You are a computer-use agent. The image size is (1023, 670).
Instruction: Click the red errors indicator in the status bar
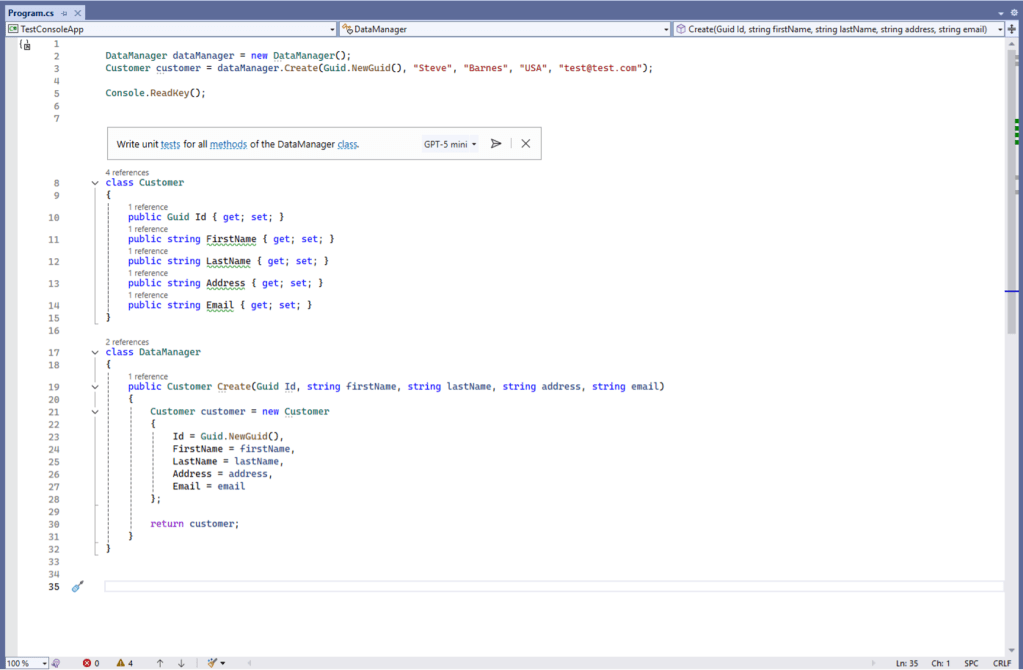[x=91, y=663]
